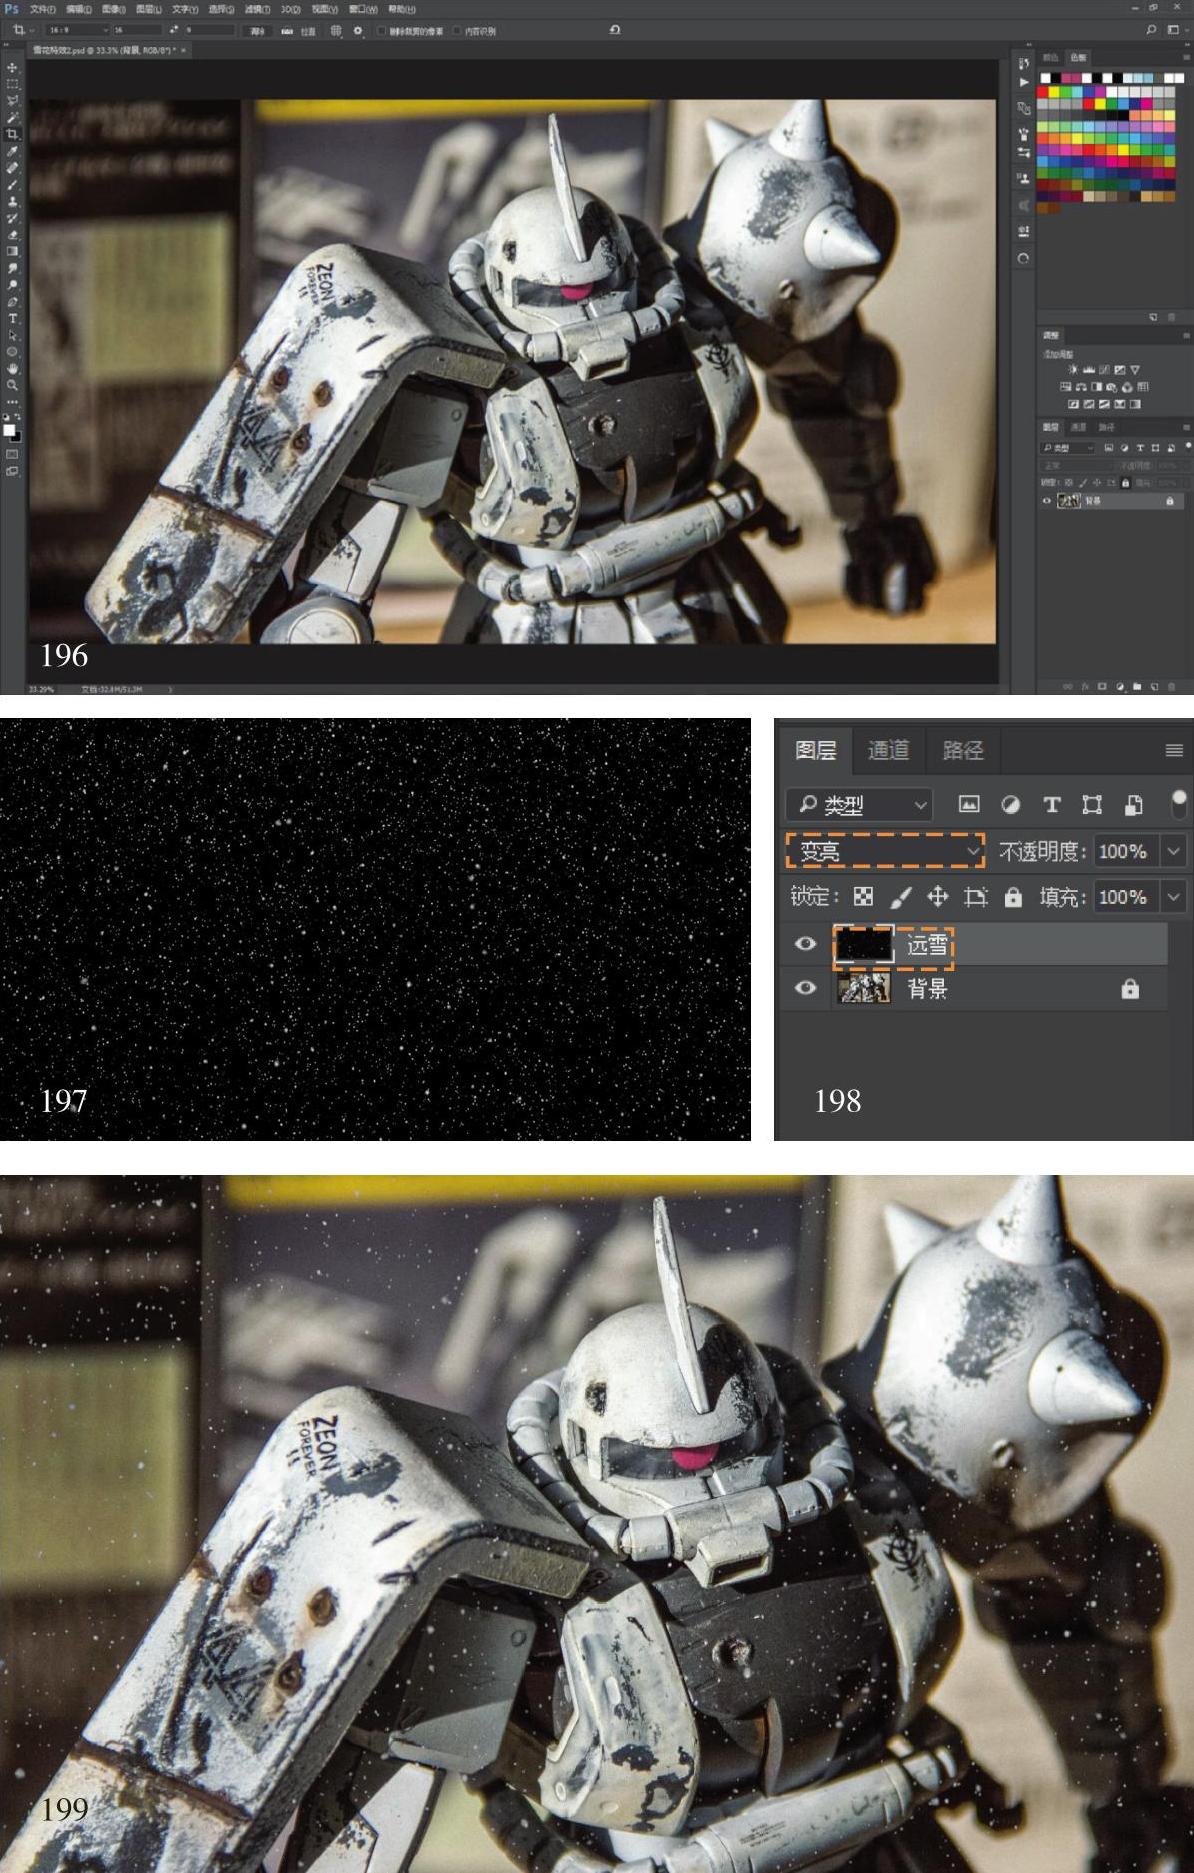Click the 远雪 layer thumbnail
This screenshot has height=1873, width=1194.
pyautogui.click(x=864, y=944)
